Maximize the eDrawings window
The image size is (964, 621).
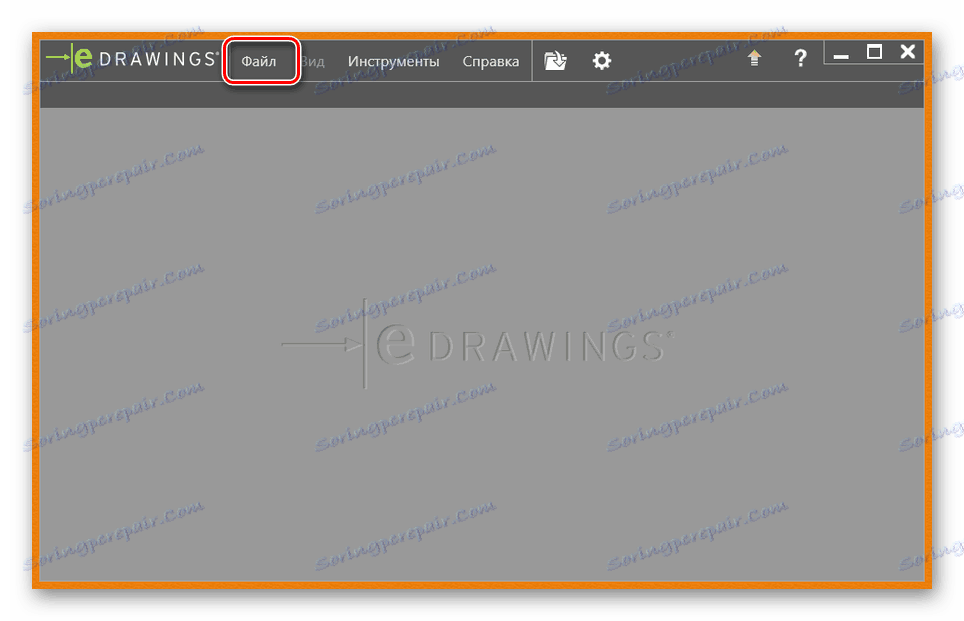coord(874,52)
